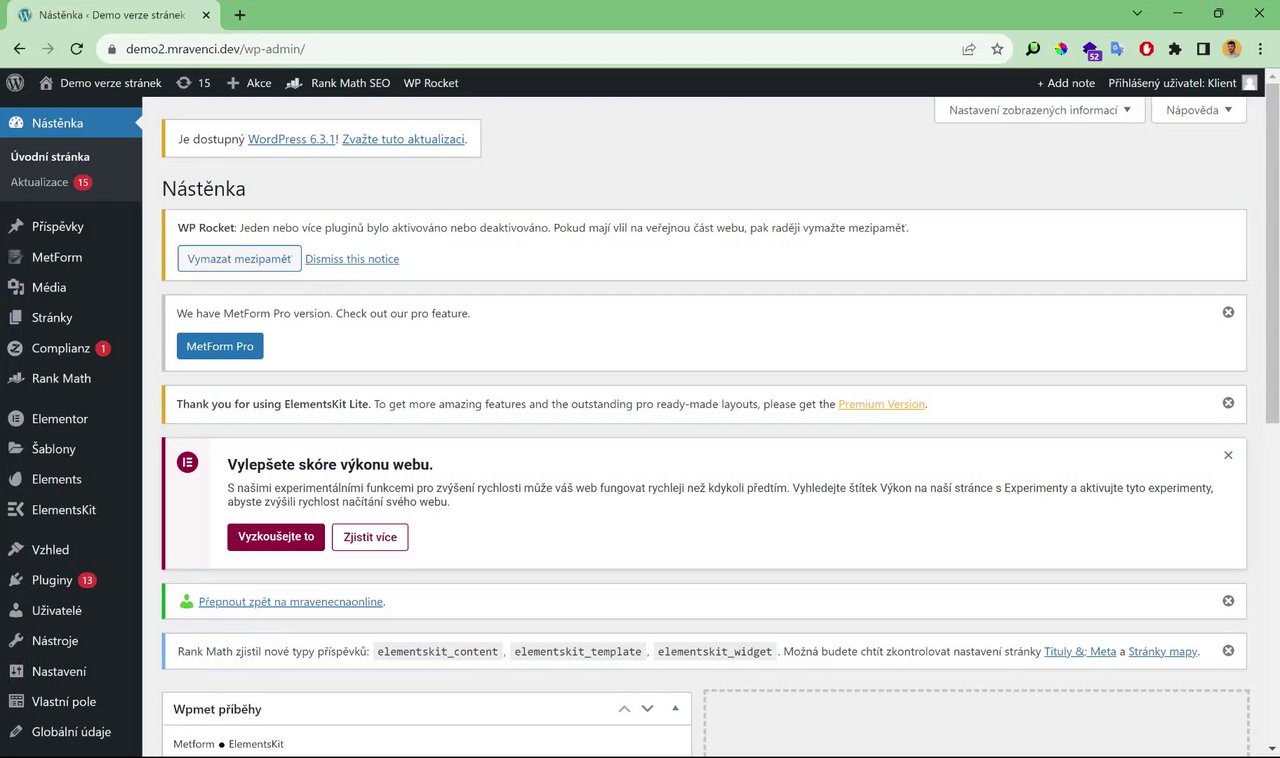
Task: Go back in the browser
Action: [20, 49]
